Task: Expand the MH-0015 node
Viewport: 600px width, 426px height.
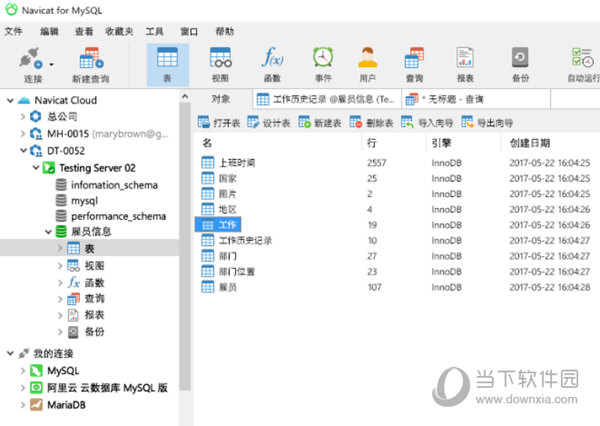Action: (x=23, y=133)
